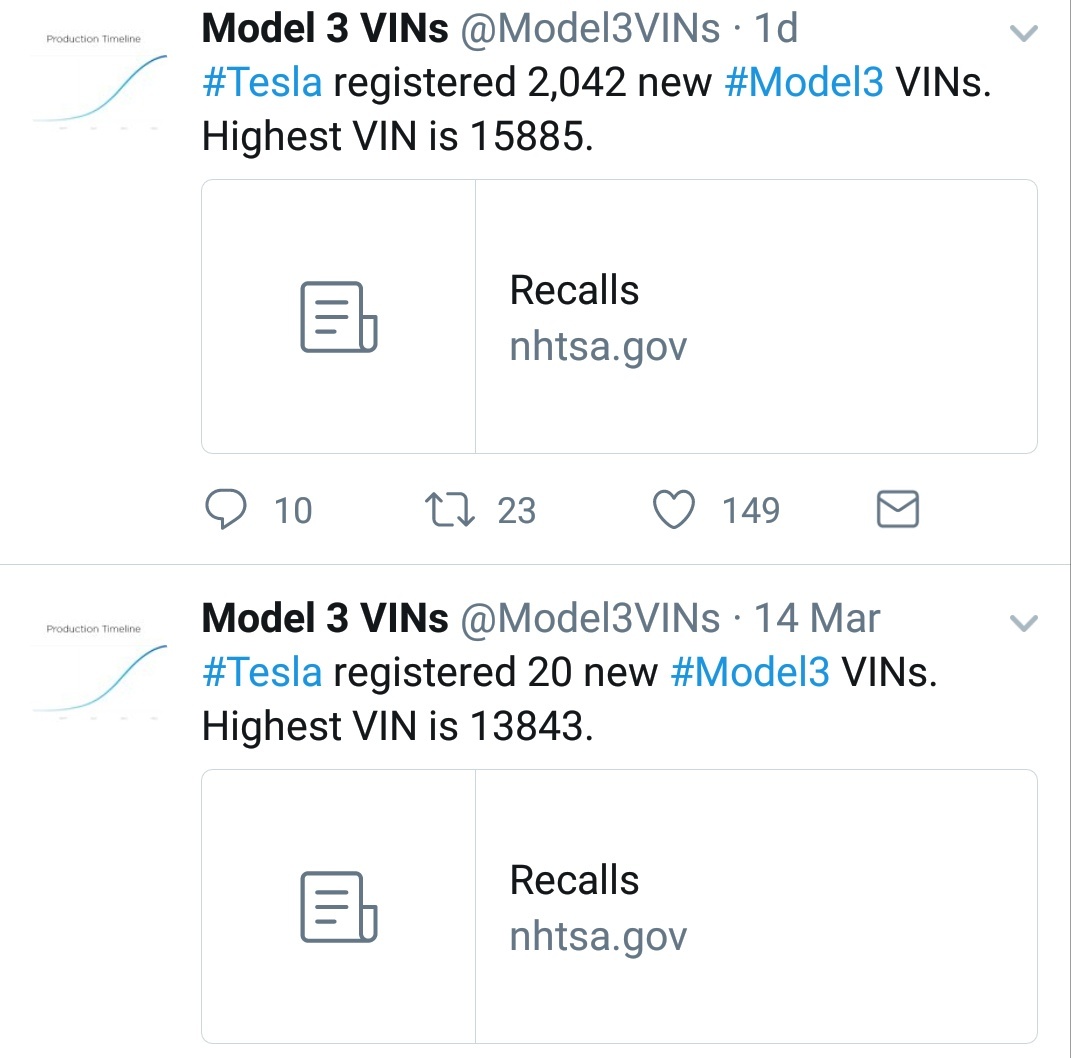Expand options chevron on the 14 Mar tweet
The image size is (1071, 1058).
(1023, 623)
